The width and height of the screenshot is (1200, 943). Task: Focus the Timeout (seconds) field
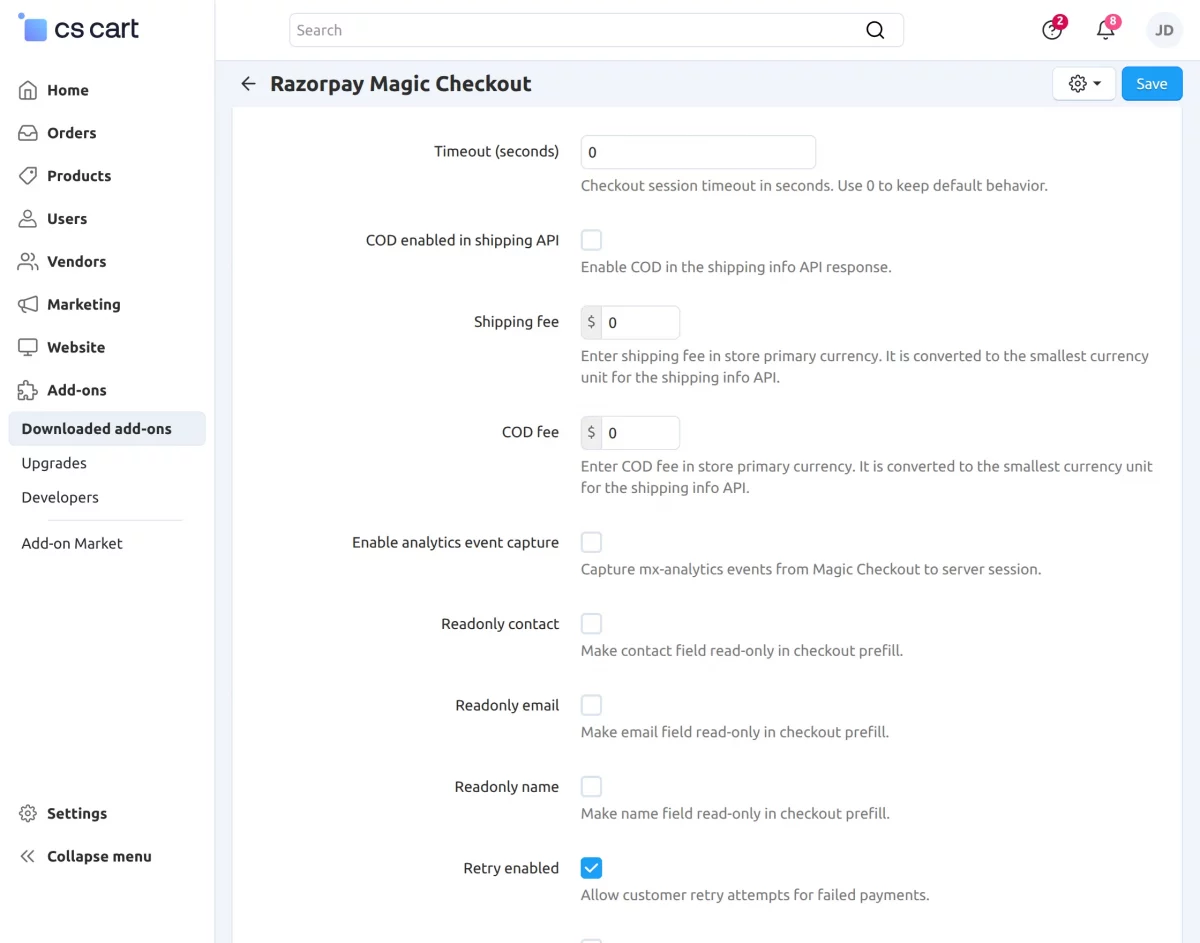(x=698, y=152)
